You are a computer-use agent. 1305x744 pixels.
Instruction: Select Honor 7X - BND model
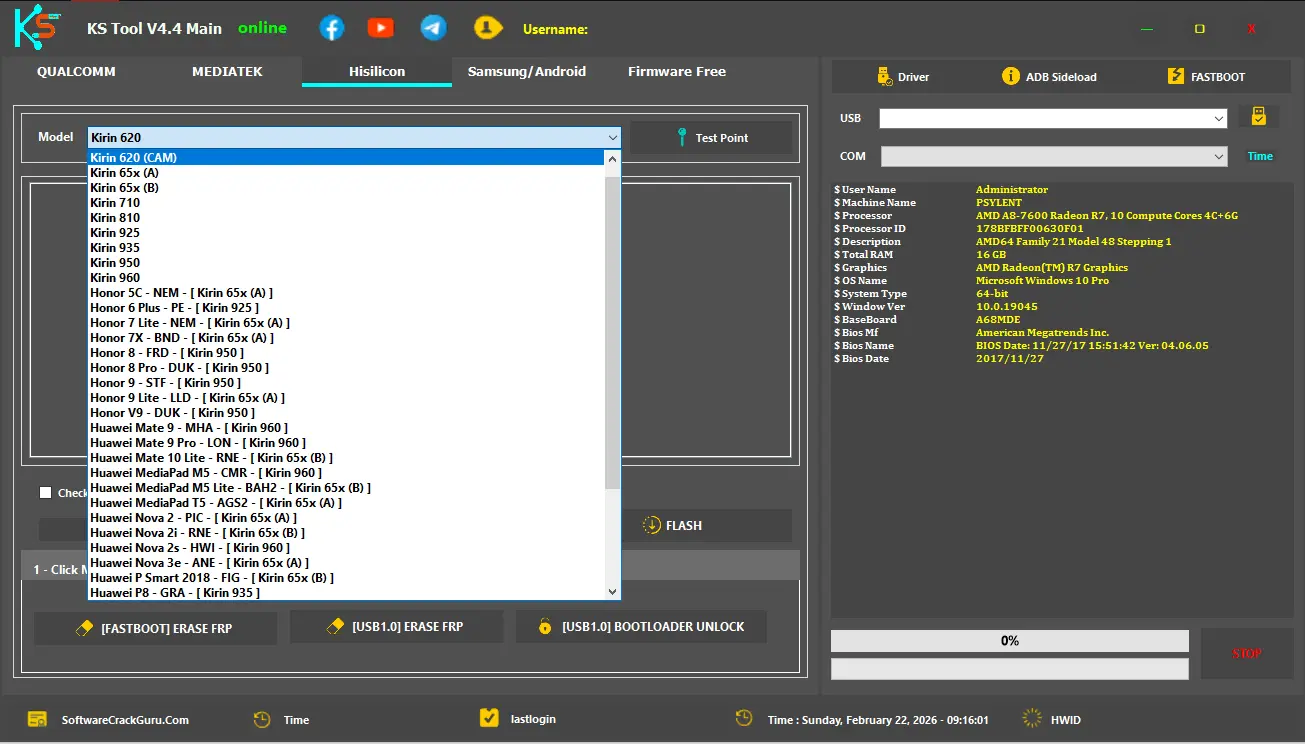point(346,338)
